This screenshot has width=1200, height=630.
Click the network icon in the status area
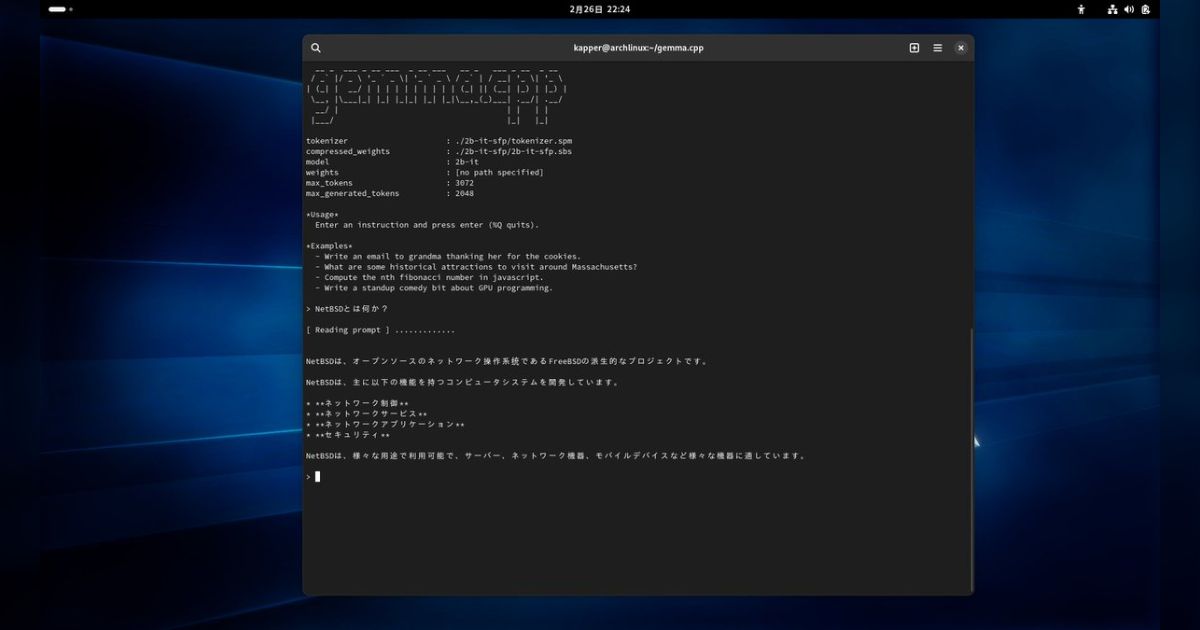(x=1111, y=9)
